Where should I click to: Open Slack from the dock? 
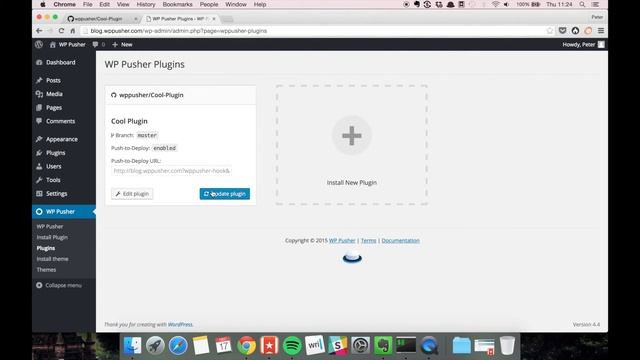tap(338, 345)
